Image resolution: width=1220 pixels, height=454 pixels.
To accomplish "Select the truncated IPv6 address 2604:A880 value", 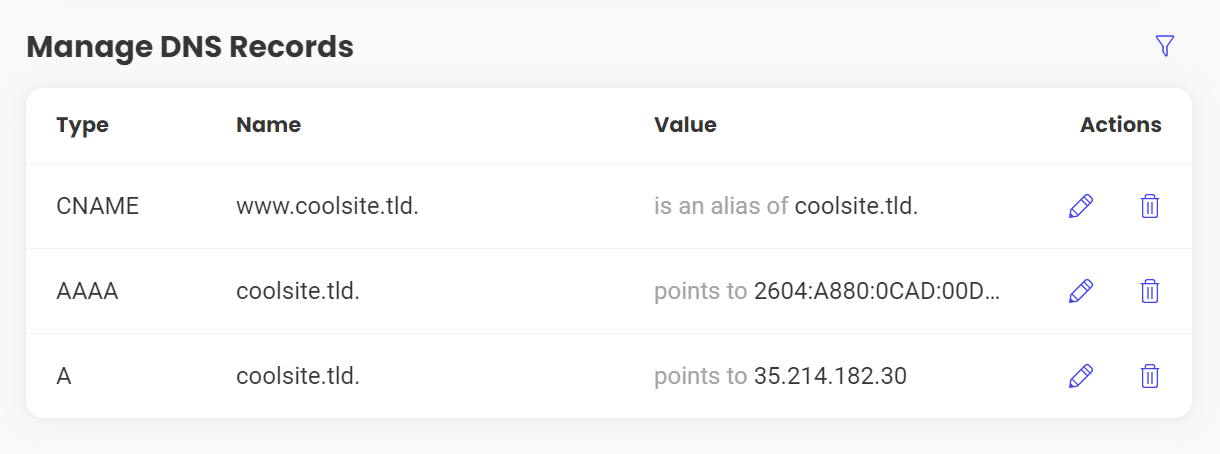I will [x=877, y=292].
